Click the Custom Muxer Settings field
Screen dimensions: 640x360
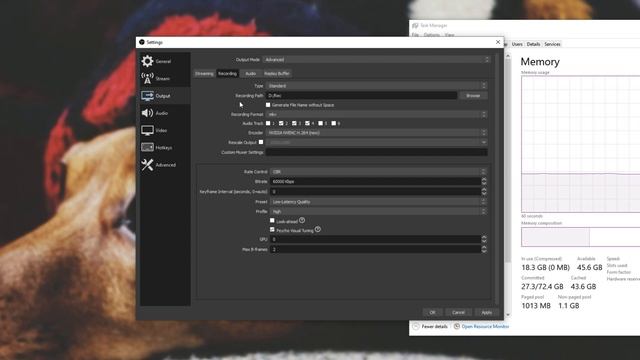coord(376,152)
